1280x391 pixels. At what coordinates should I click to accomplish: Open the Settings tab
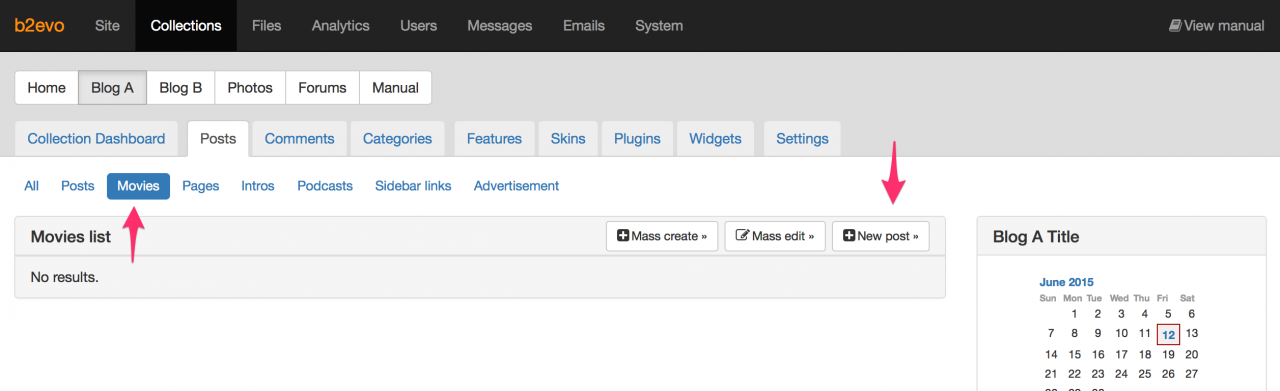[x=802, y=139]
